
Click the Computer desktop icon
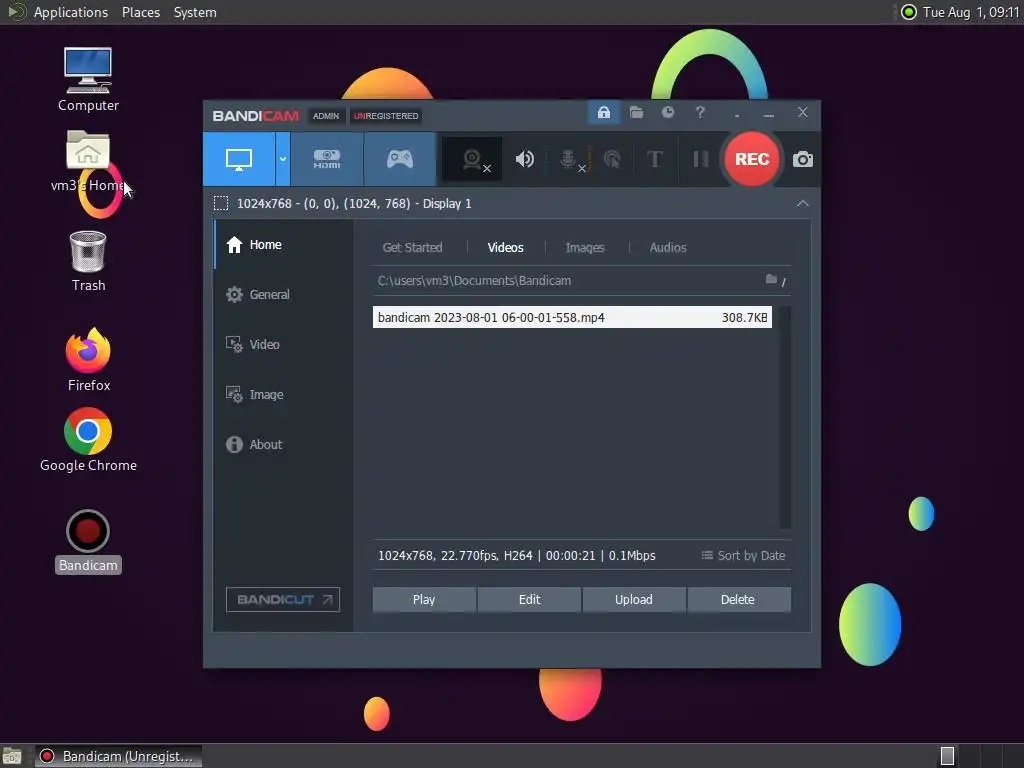pyautogui.click(x=88, y=80)
